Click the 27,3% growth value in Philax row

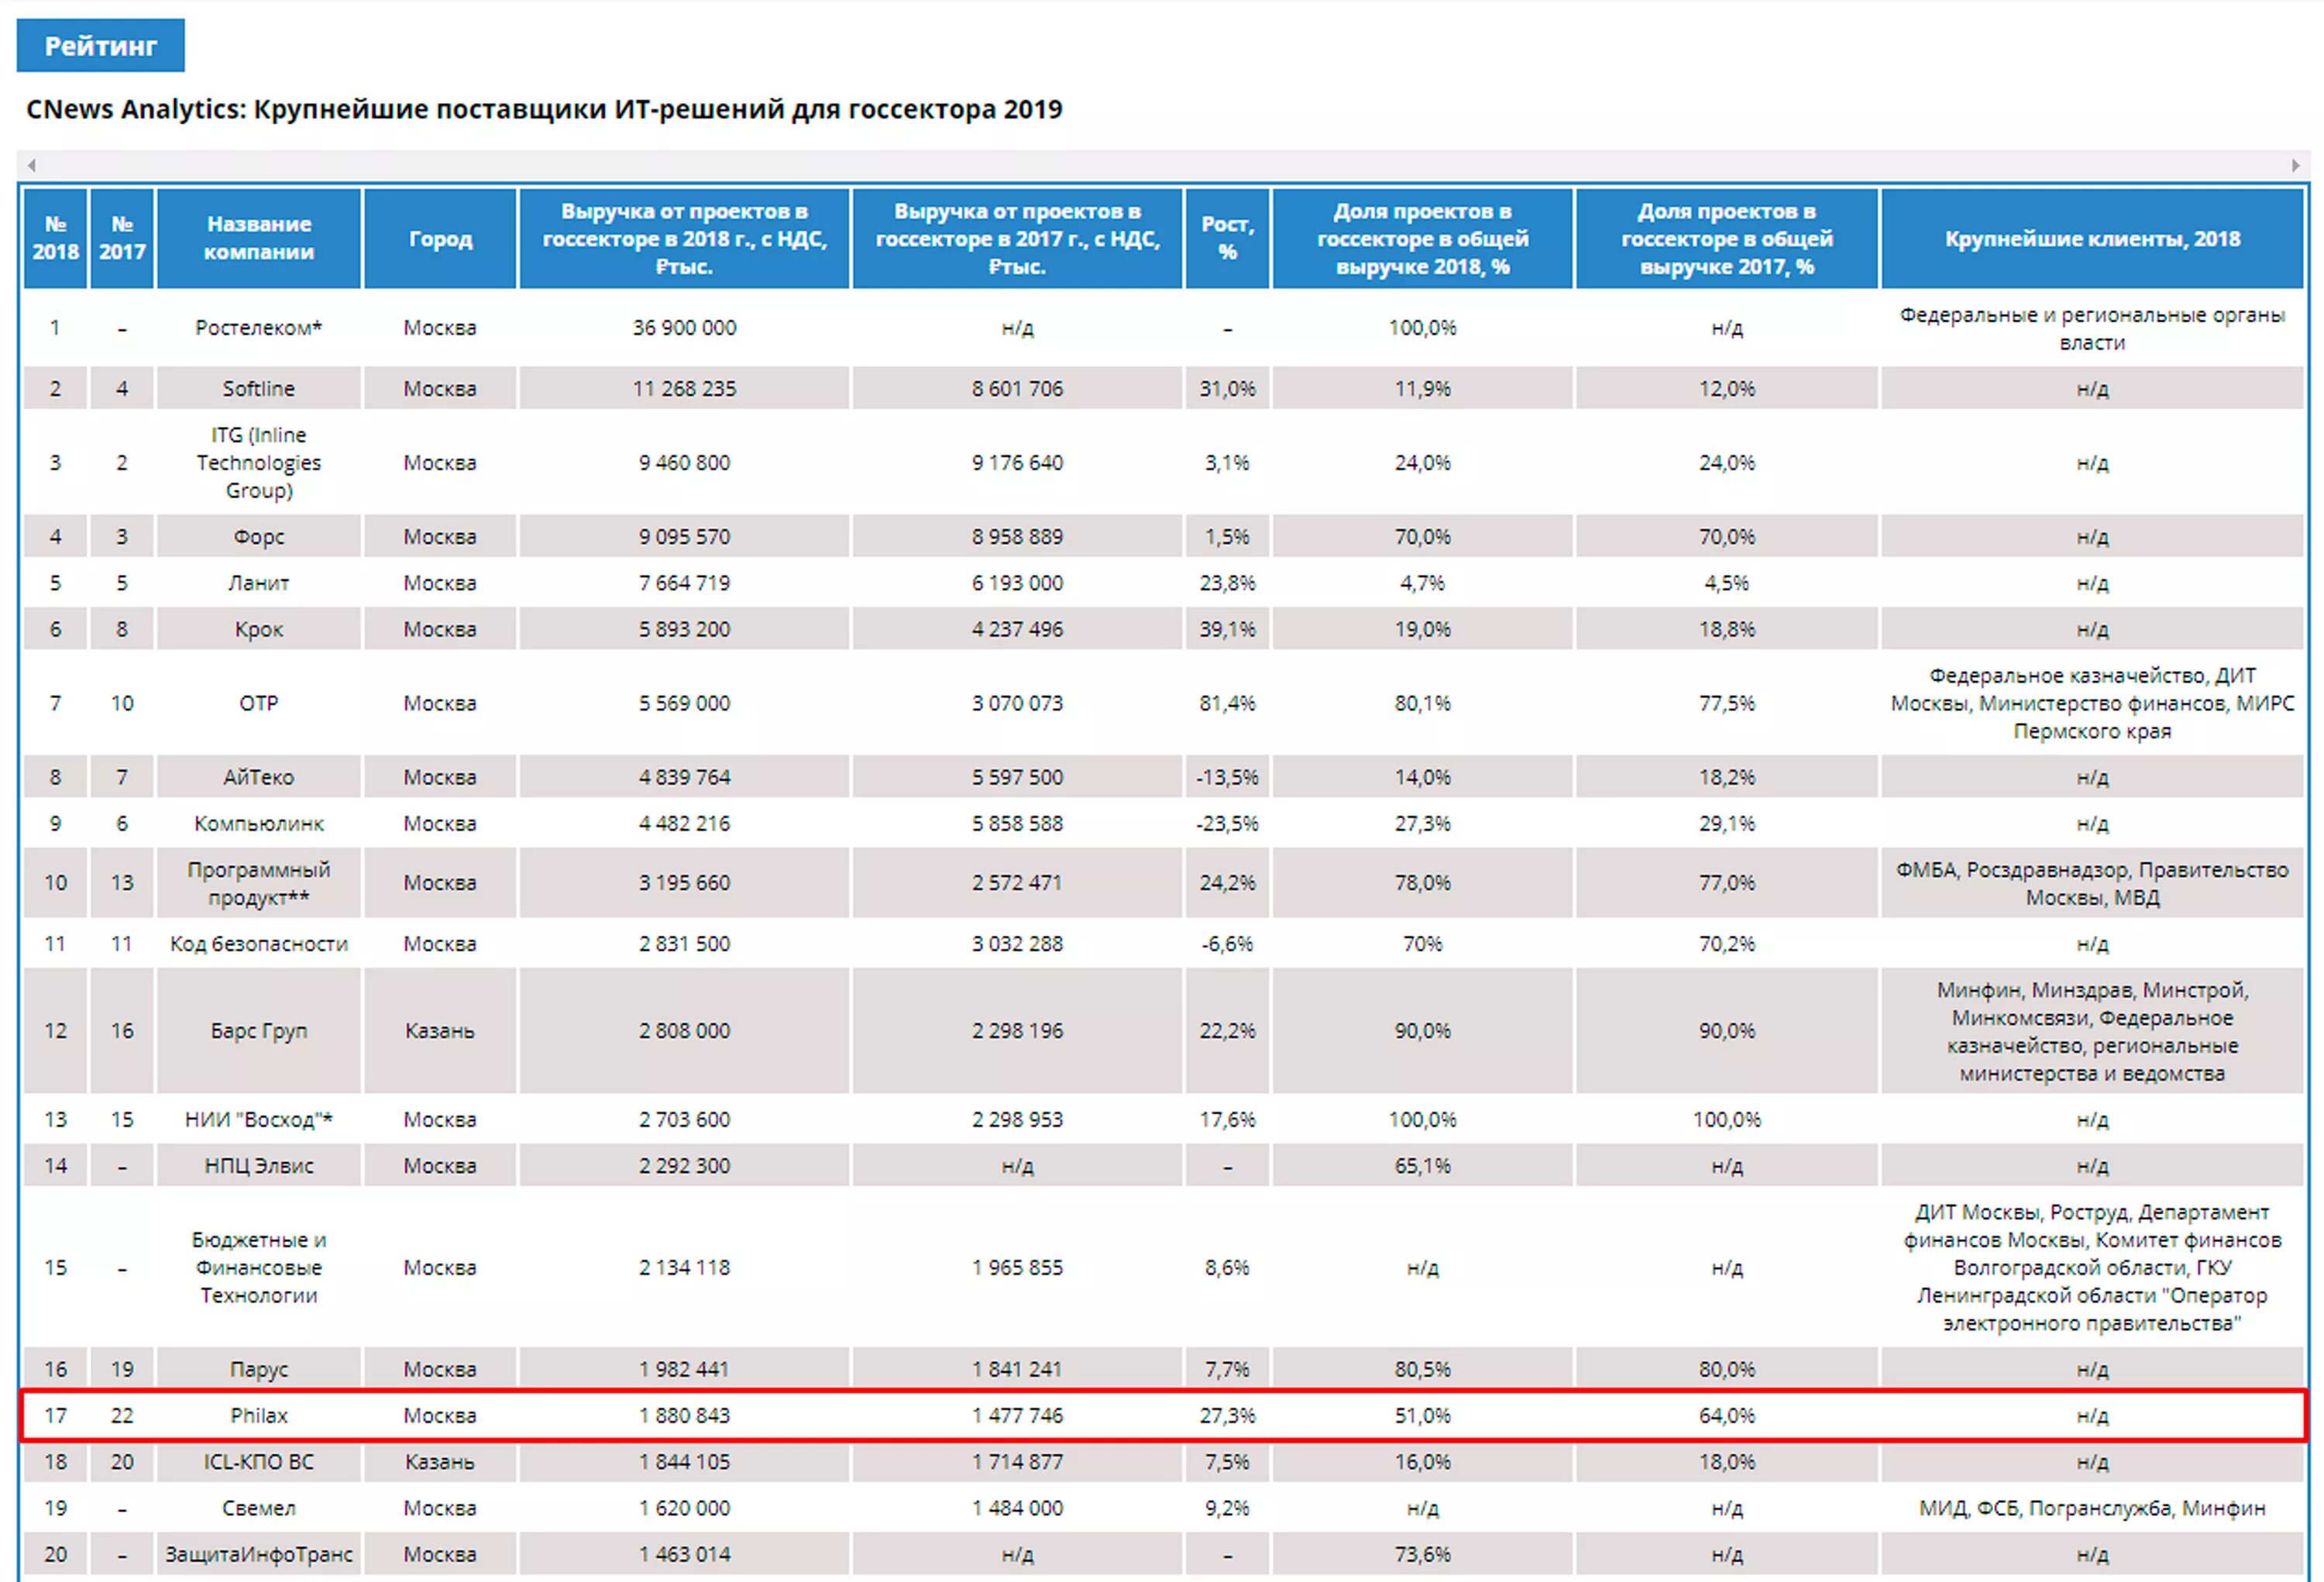click(x=1227, y=1415)
